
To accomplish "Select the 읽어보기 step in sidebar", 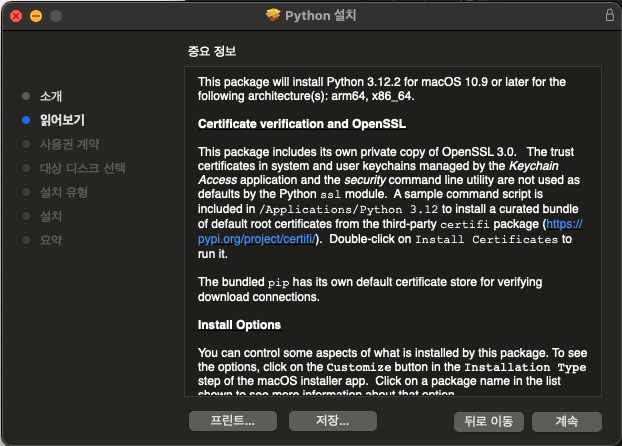I will coord(62,120).
